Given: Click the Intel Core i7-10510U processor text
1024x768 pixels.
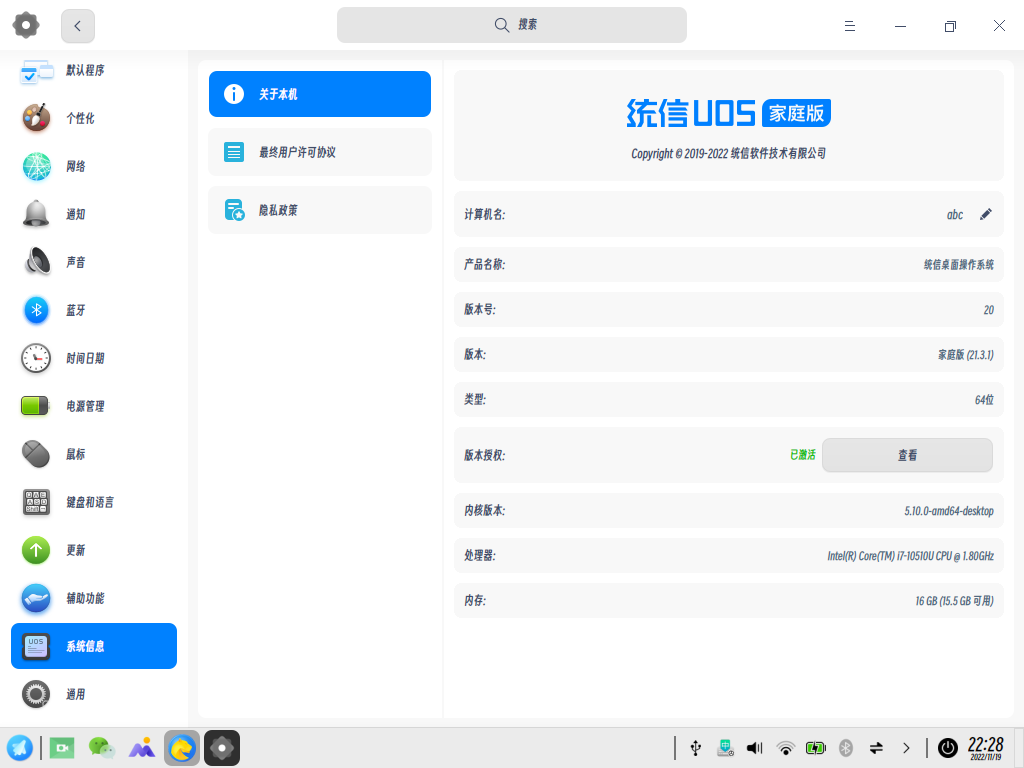Looking at the screenshot, I should click(x=910, y=556).
